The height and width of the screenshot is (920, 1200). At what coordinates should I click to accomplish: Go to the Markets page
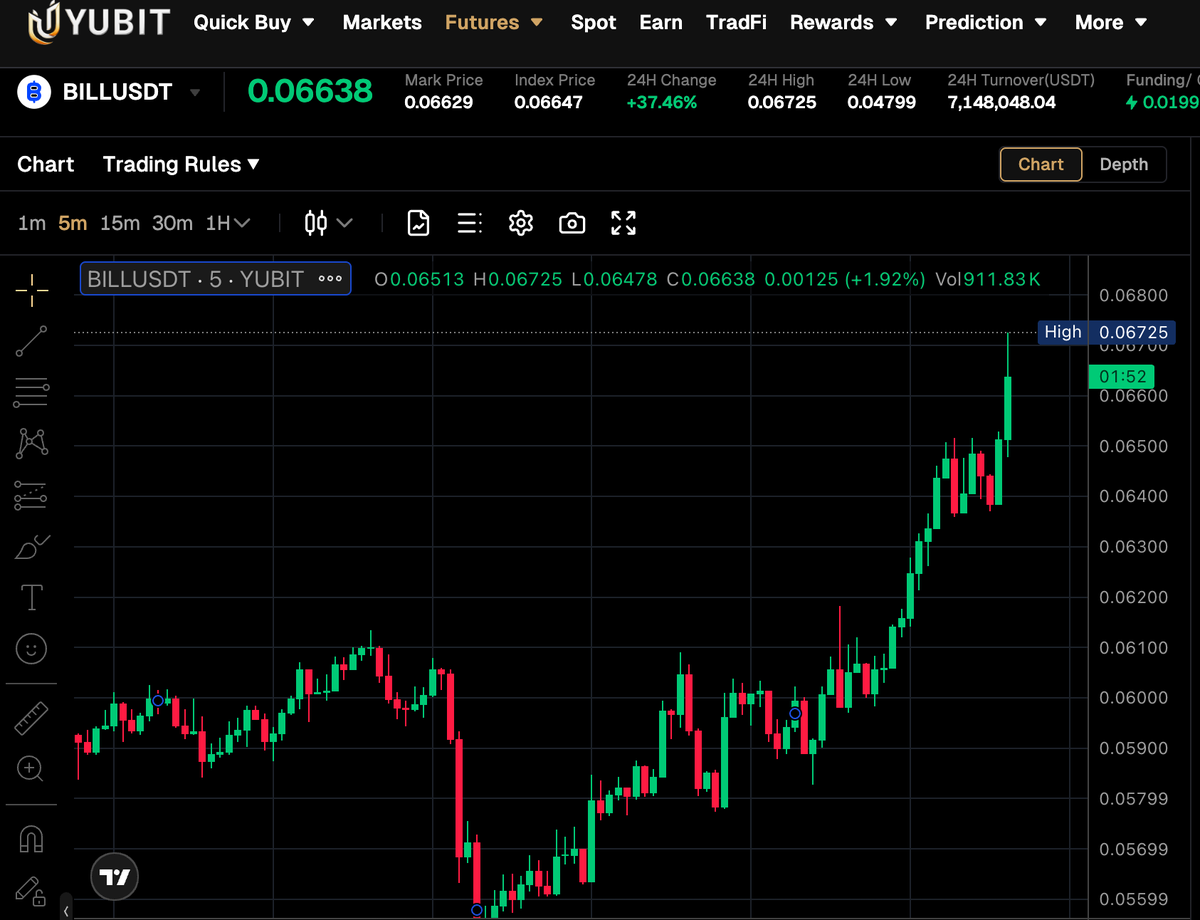tap(382, 22)
